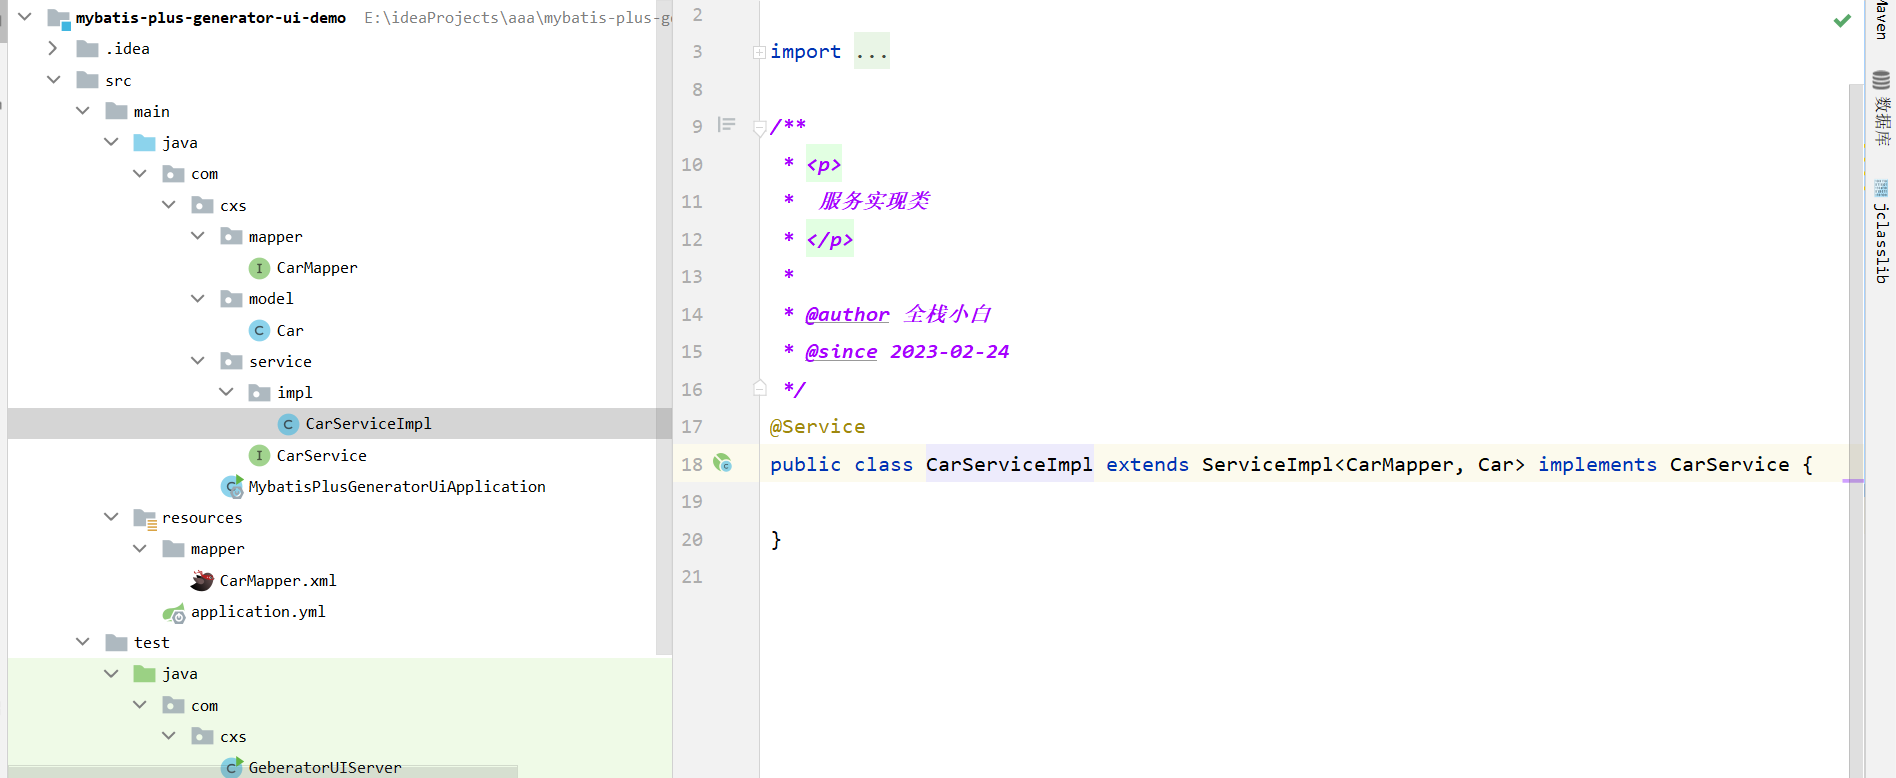Image resolution: width=1896 pixels, height=778 pixels.
Task: Collapse the resources mapper folder
Action: pyautogui.click(x=140, y=548)
